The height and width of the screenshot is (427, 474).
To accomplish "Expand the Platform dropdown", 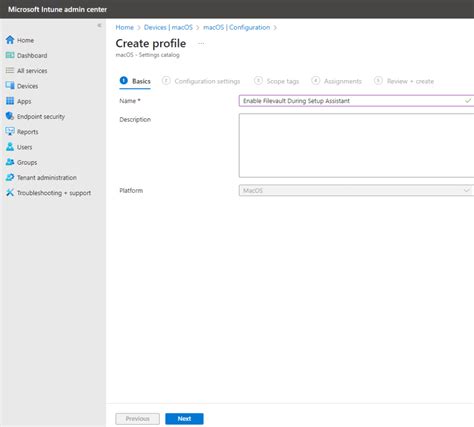I will 356,190.
